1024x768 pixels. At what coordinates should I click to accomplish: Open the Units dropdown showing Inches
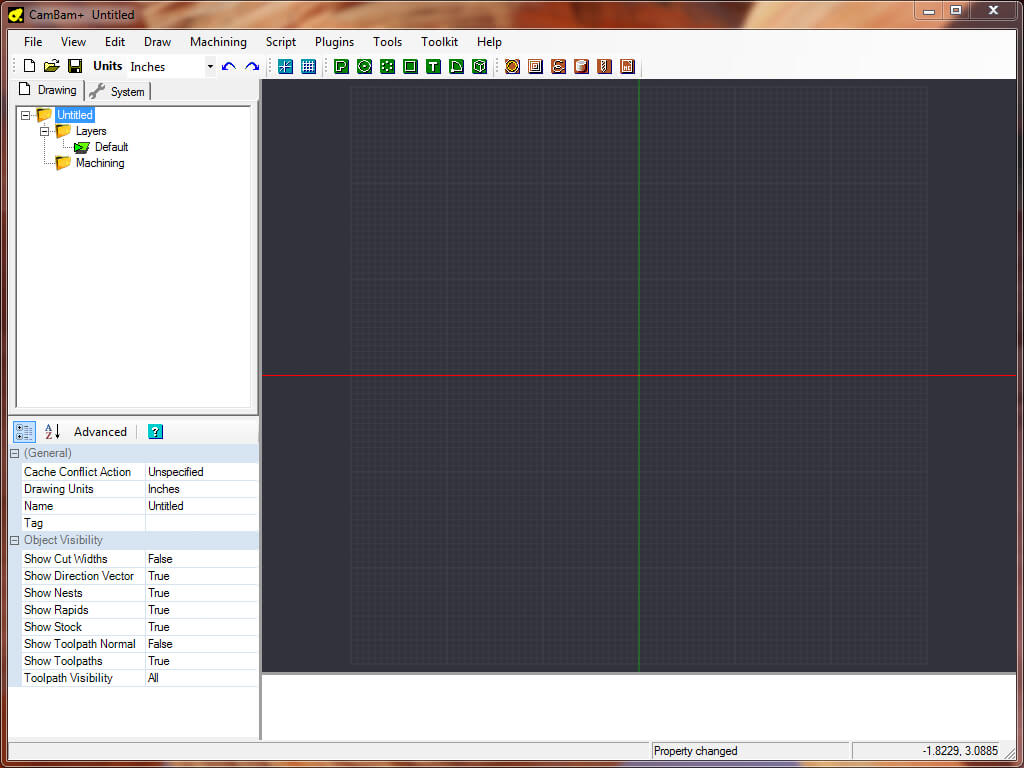click(210, 67)
